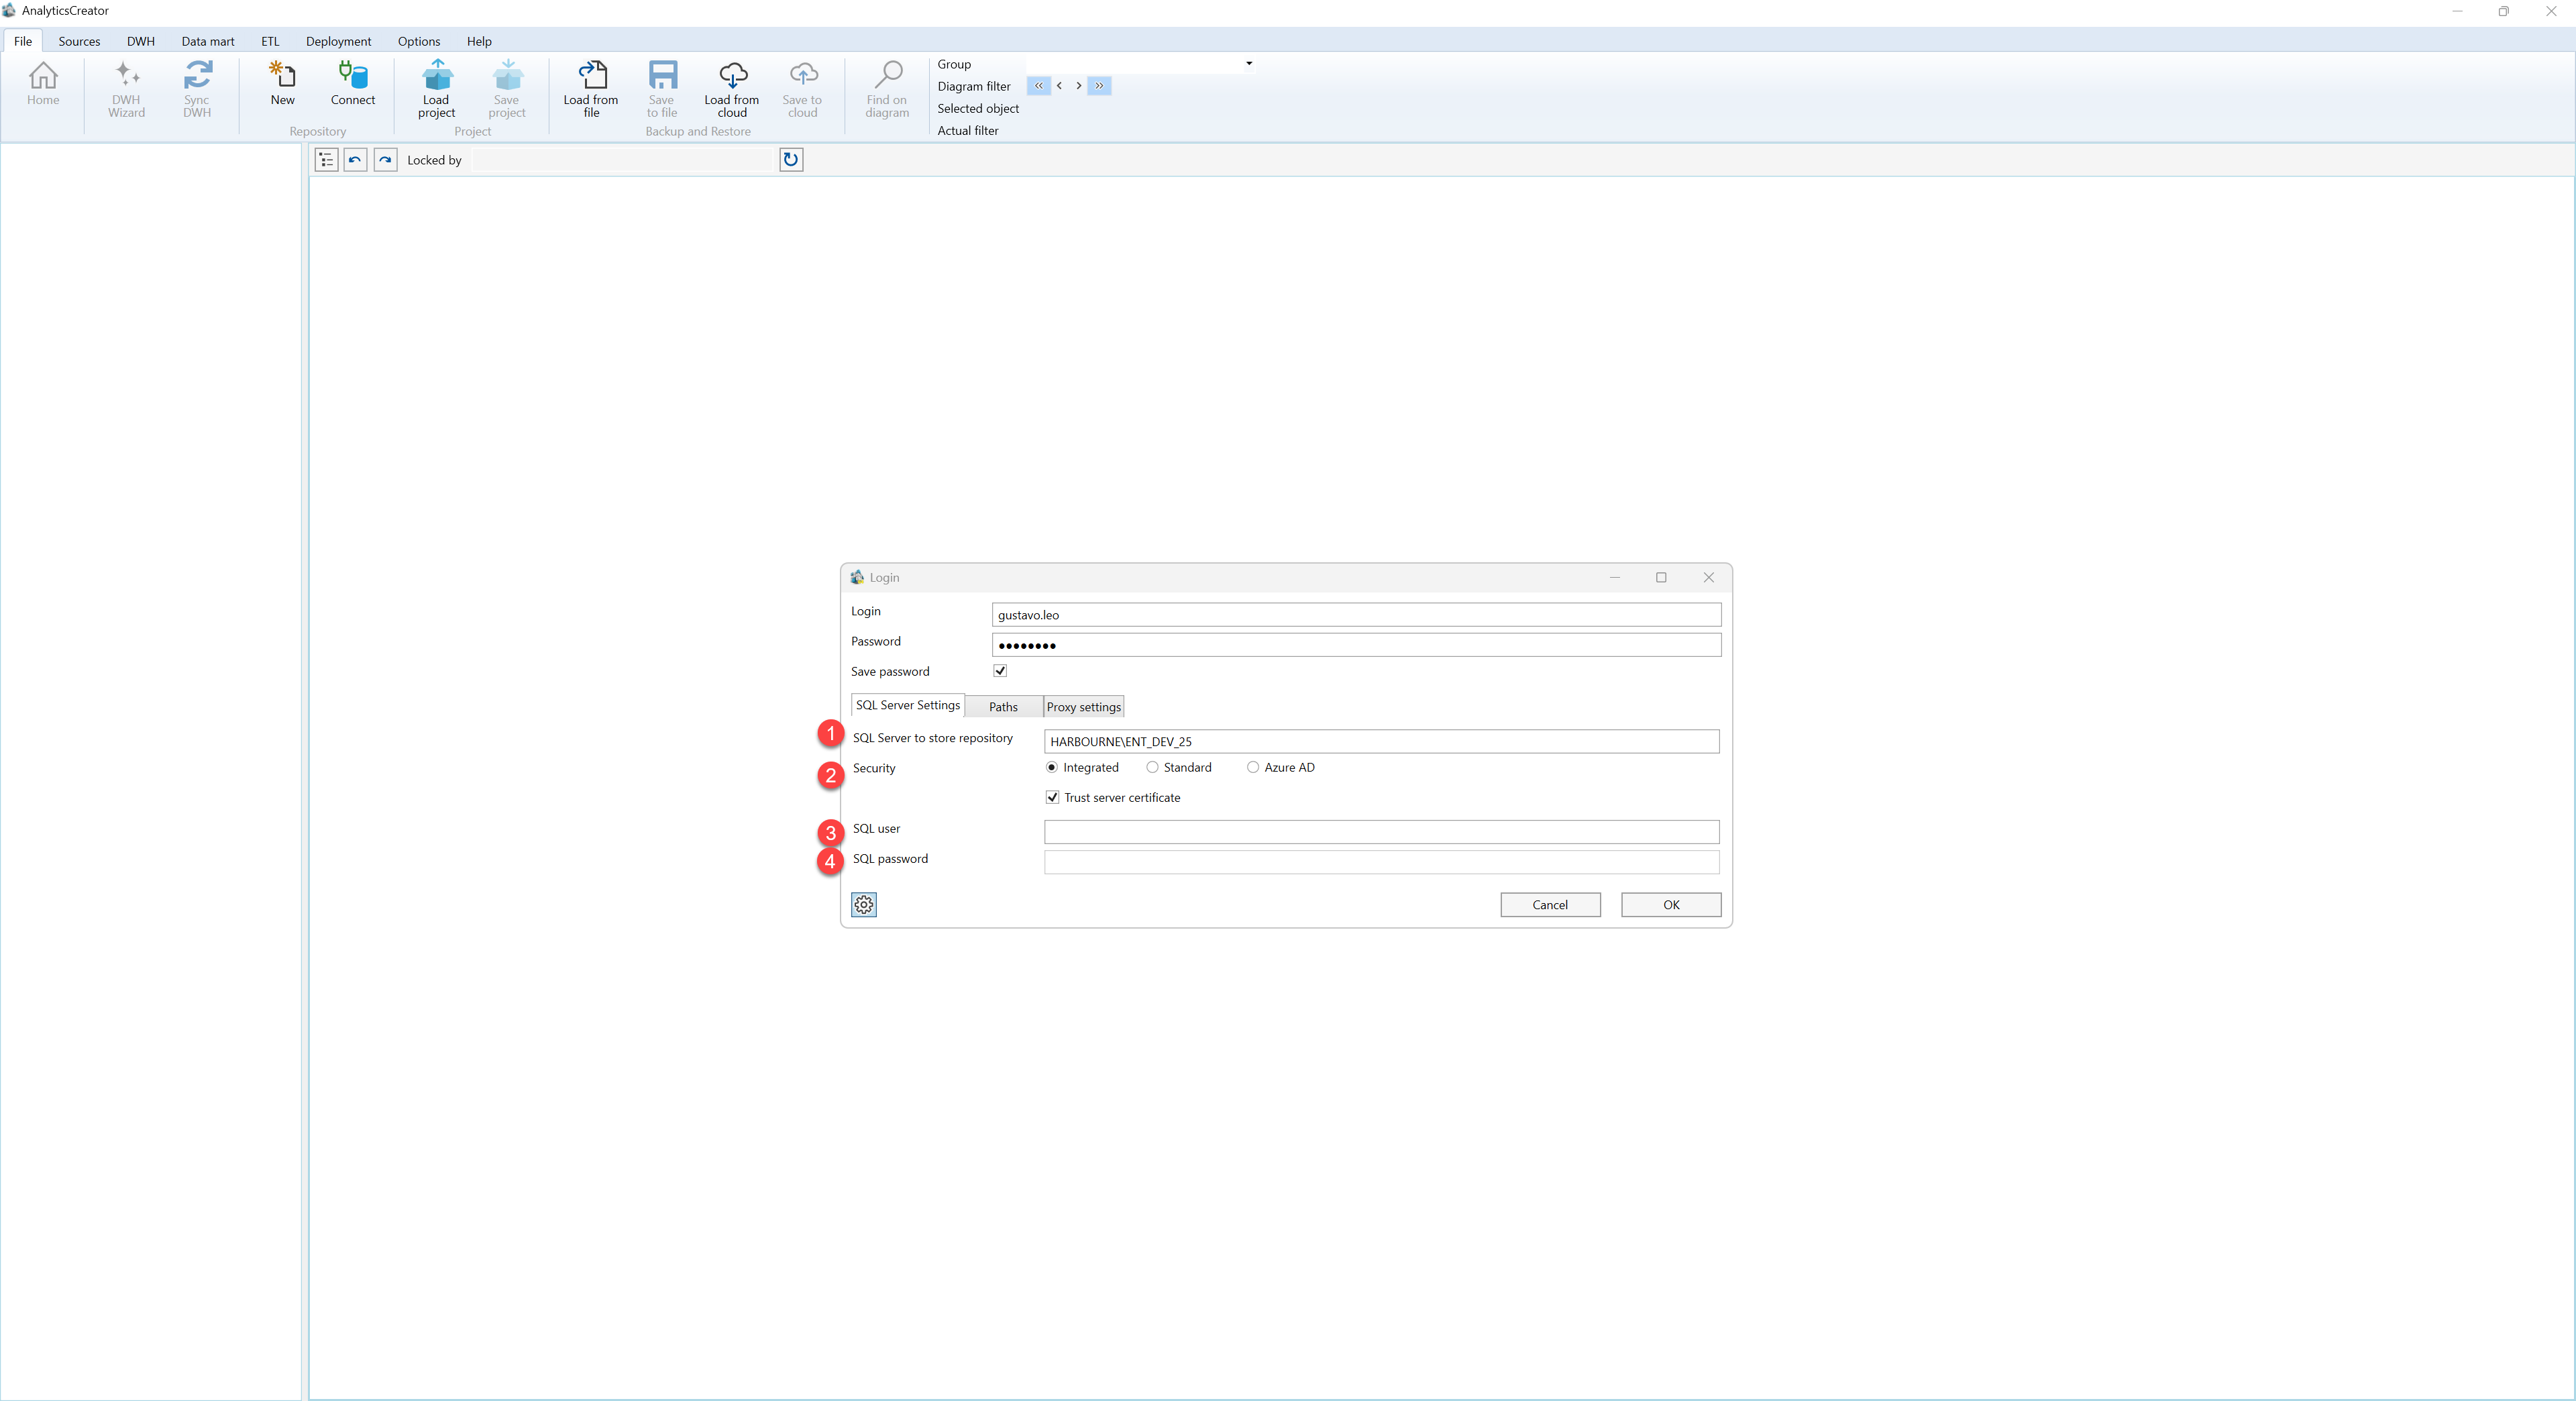Refresh the diagram lock status

coord(791,160)
